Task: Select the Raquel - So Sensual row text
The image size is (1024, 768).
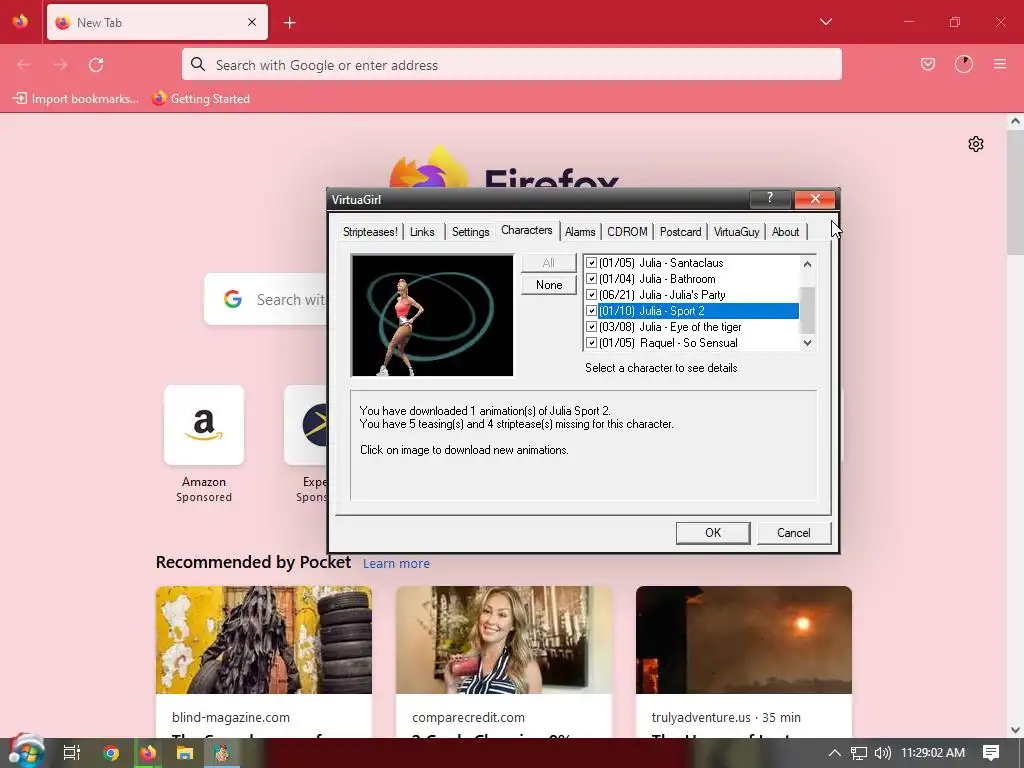Action: (x=668, y=343)
